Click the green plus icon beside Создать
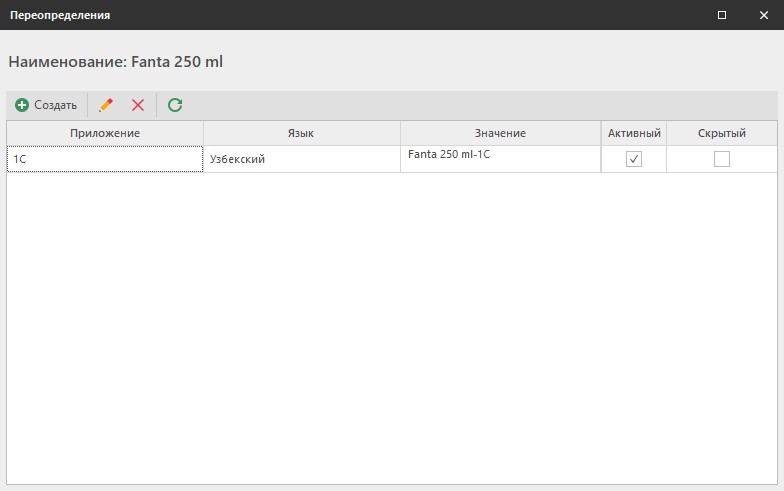 [x=22, y=105]
